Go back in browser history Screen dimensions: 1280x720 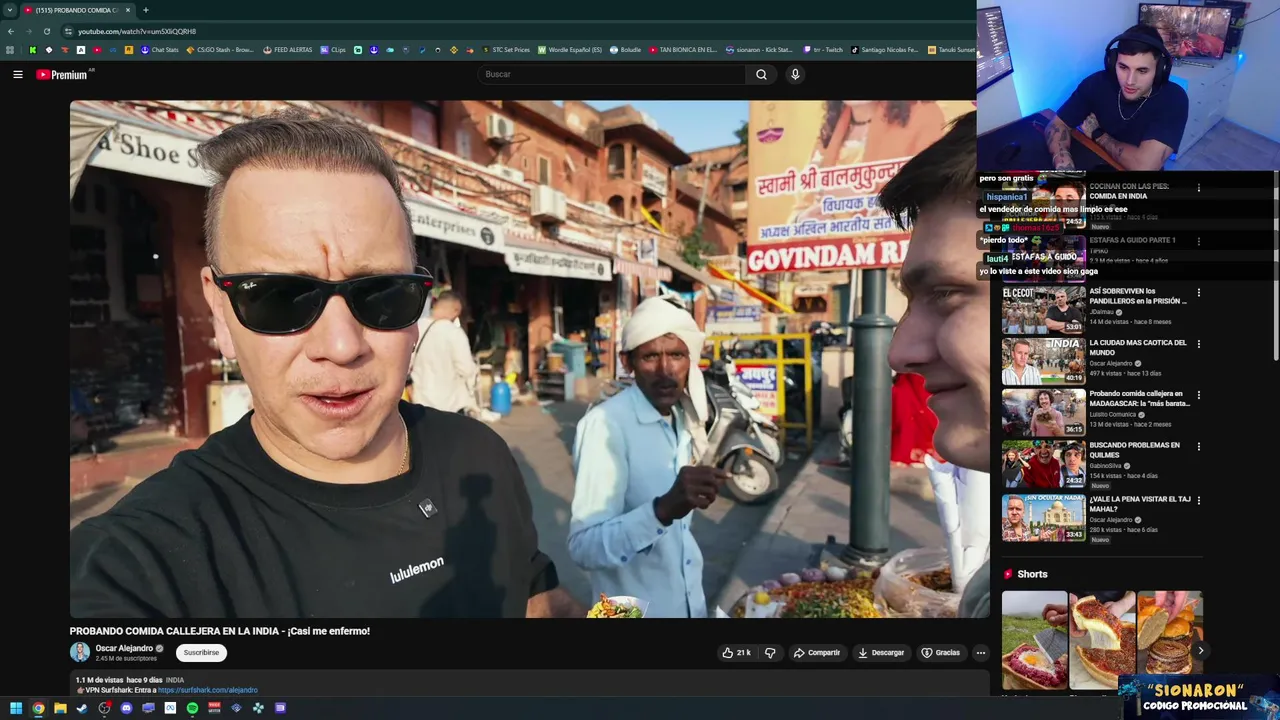coord(11,31)
